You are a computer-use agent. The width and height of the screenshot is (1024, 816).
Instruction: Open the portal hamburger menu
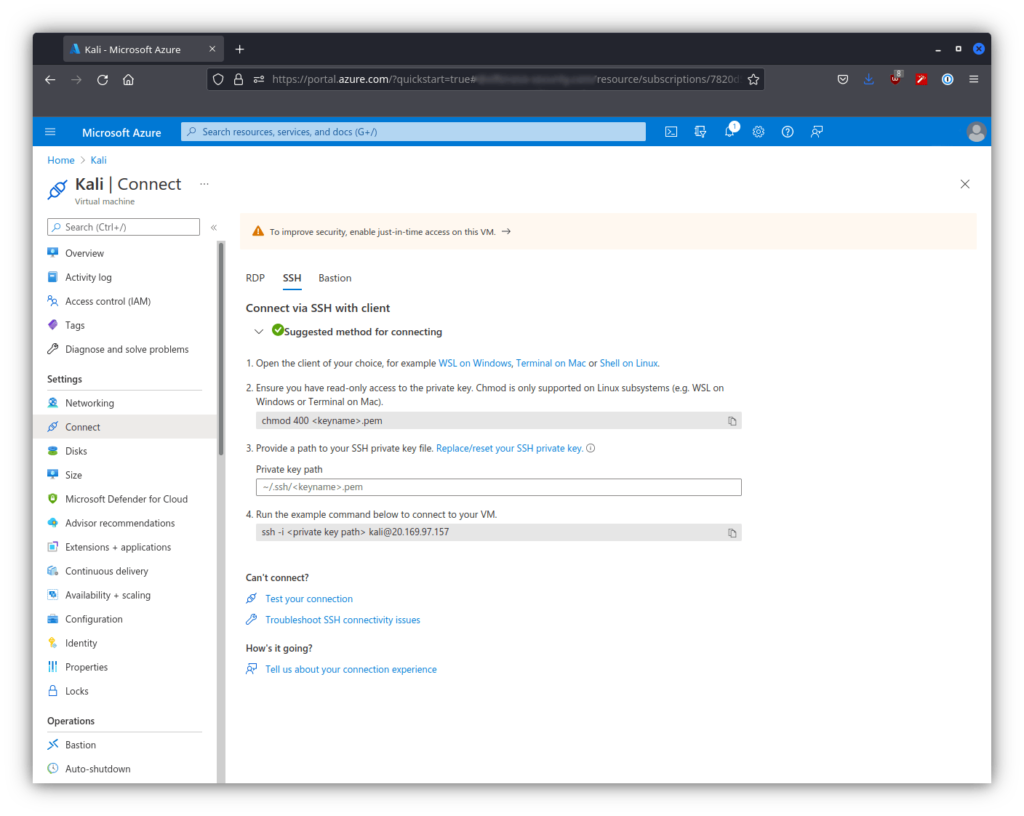[x=51, y=132]
